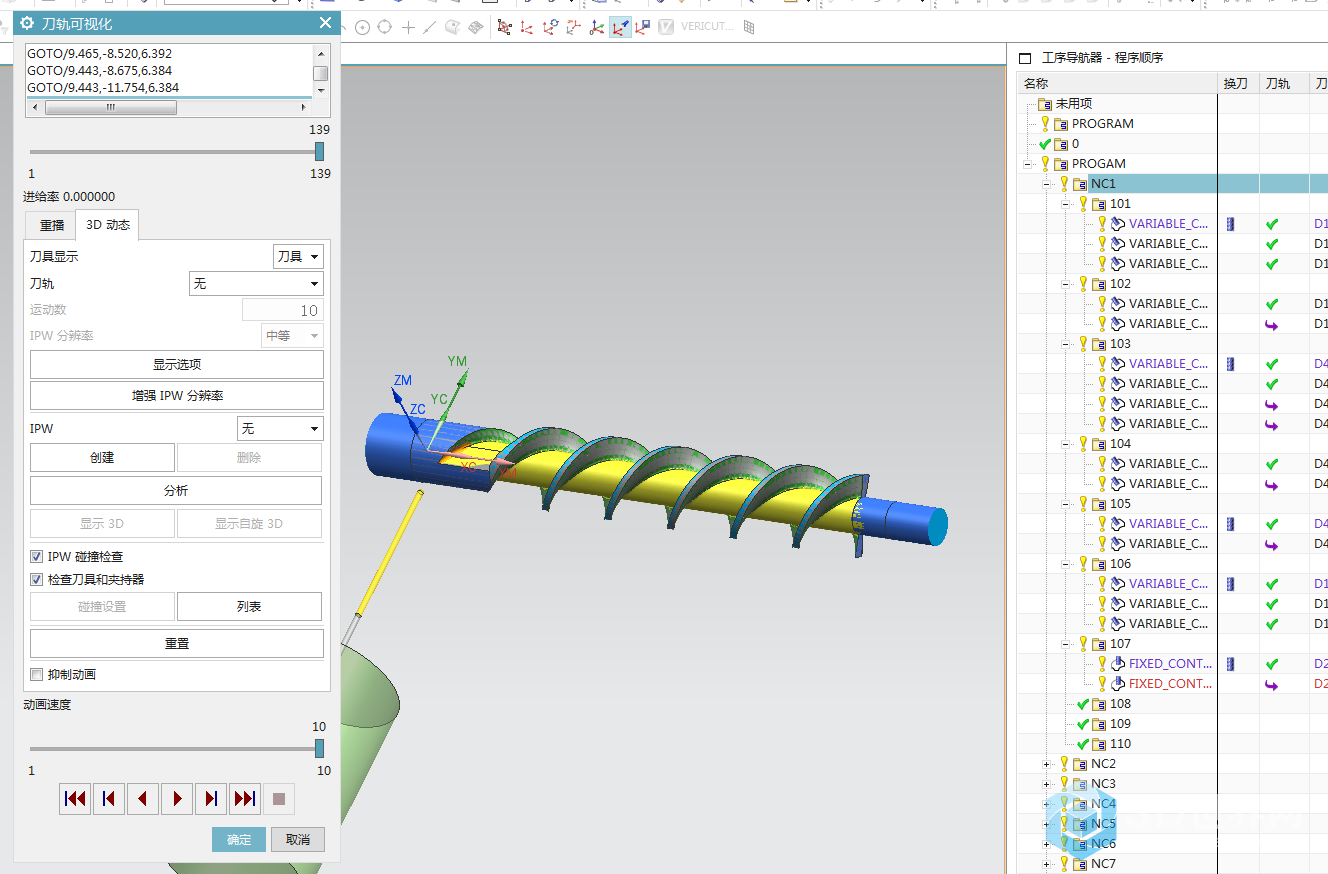
Task: Click the grid table icon after VERICUT
Action: click(749, 27)
